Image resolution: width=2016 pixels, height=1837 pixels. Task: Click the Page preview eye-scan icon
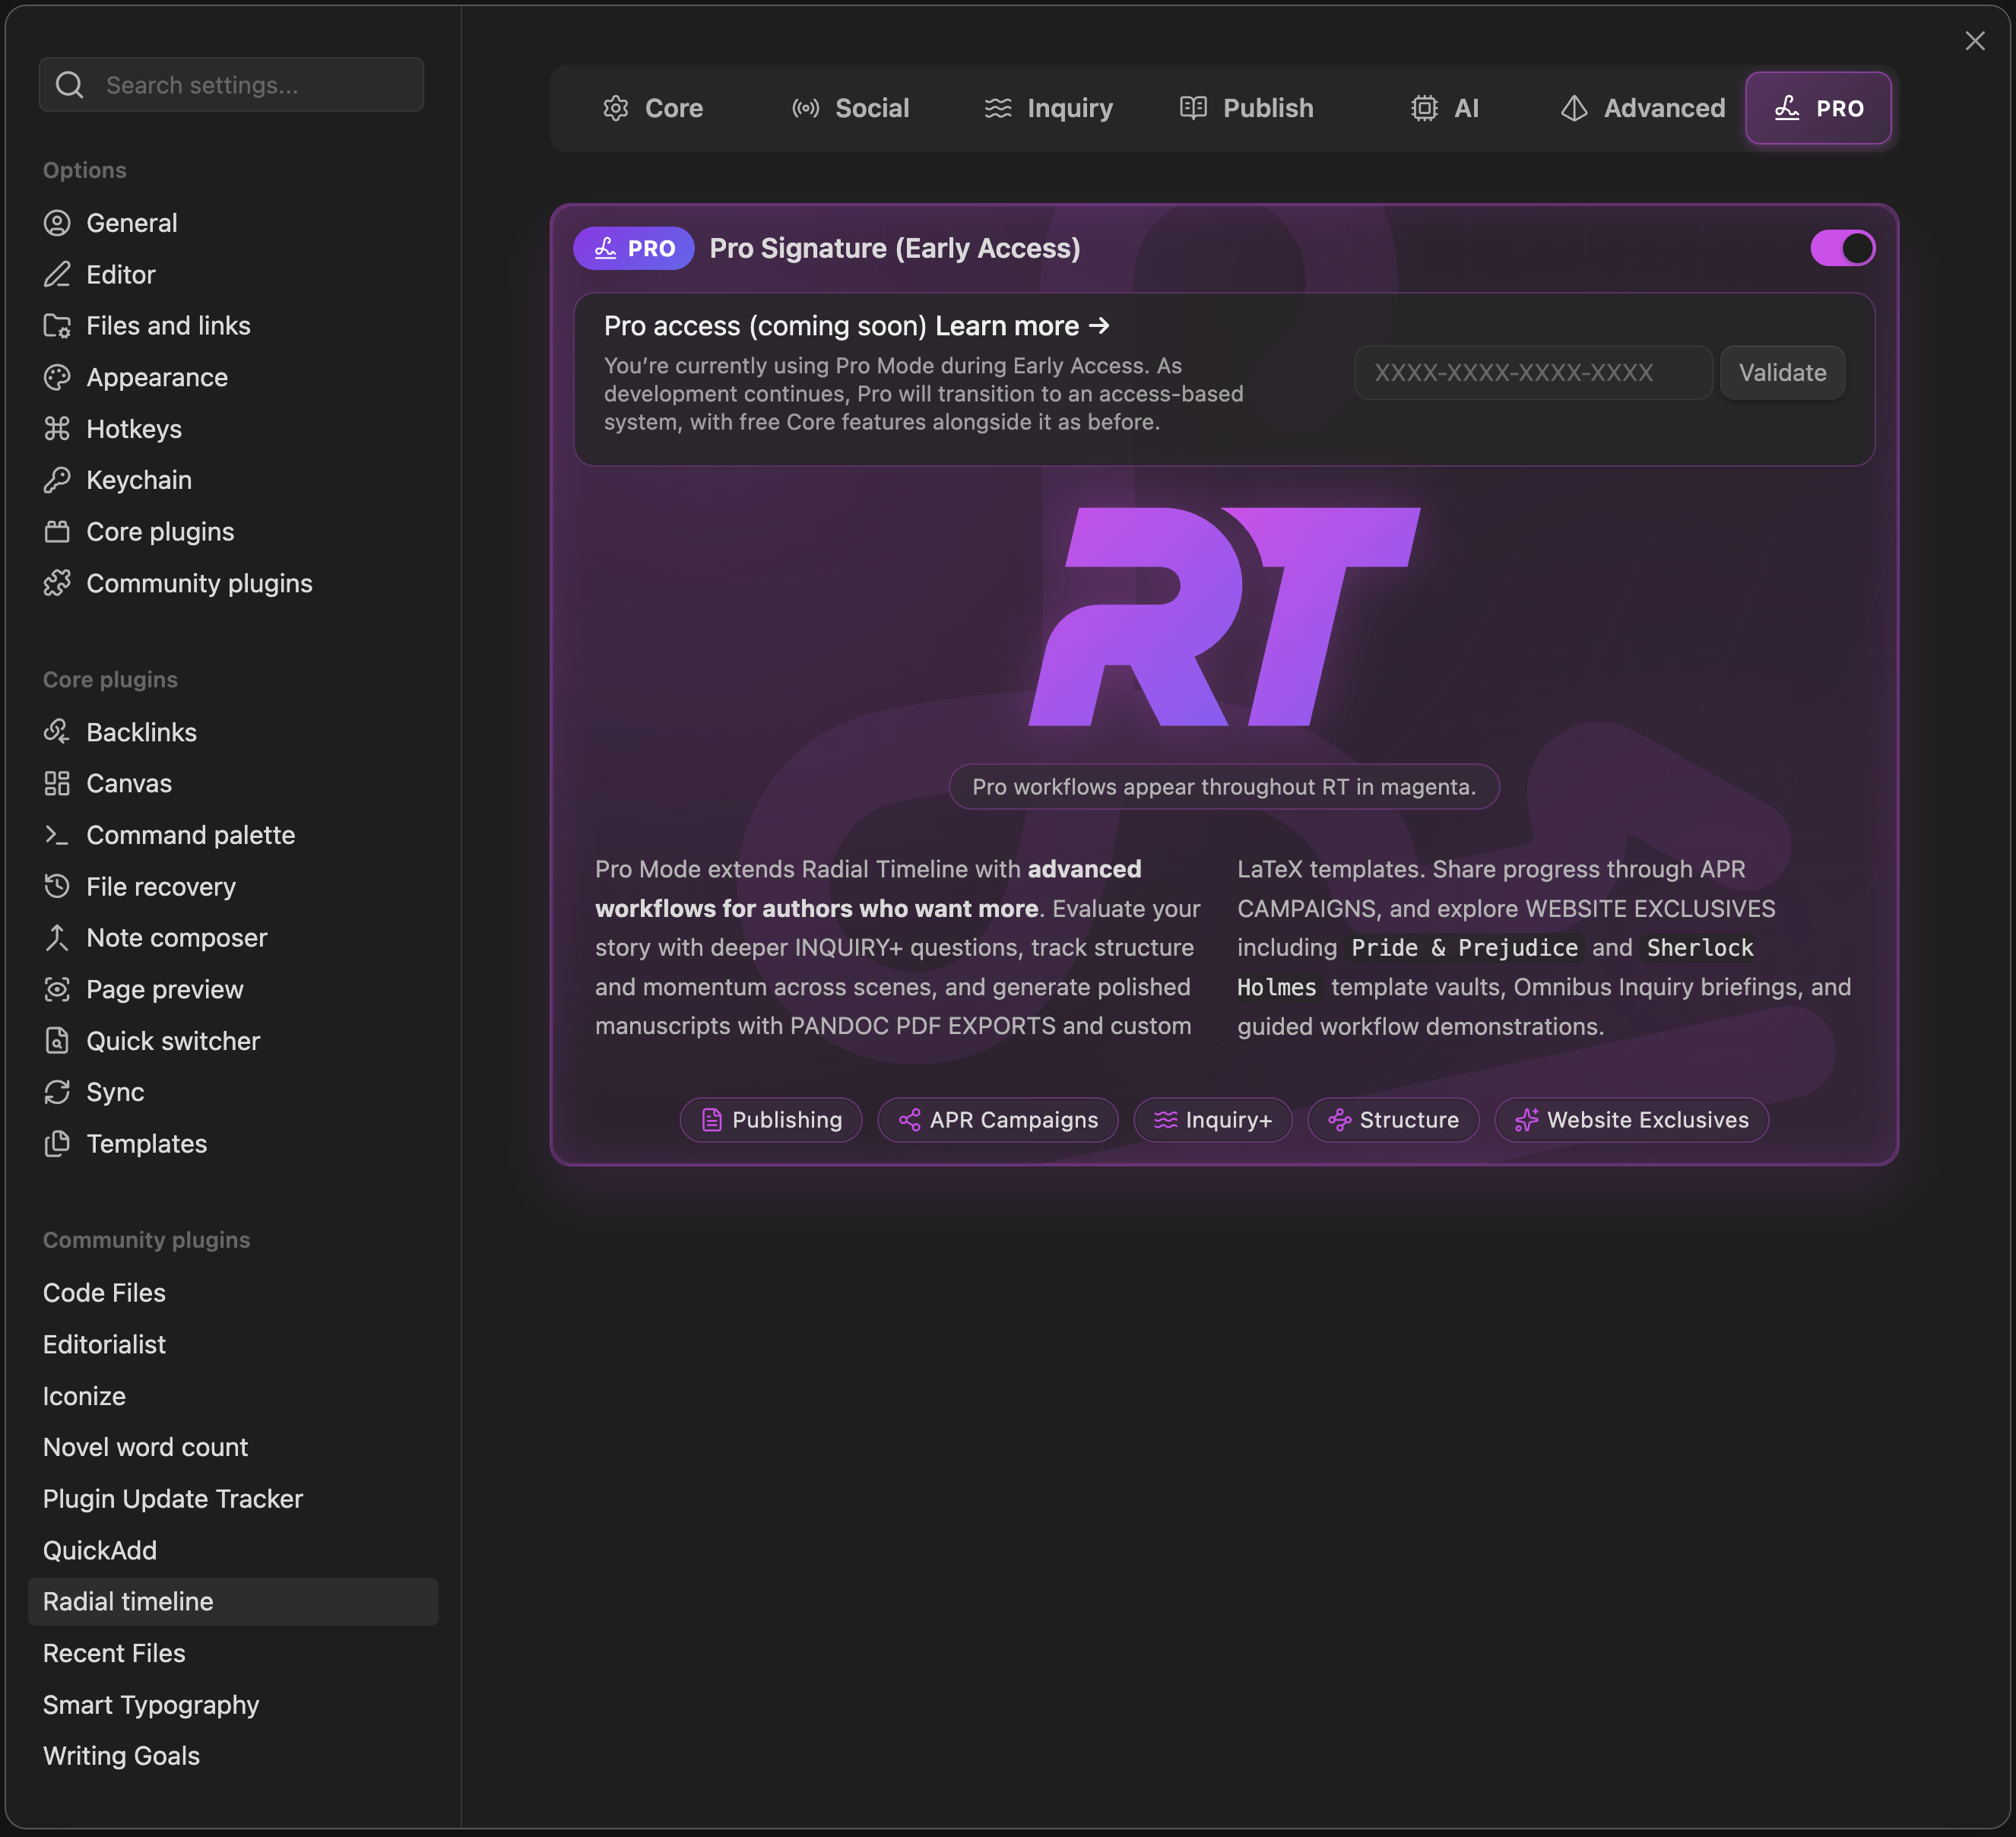coord(57,989)
